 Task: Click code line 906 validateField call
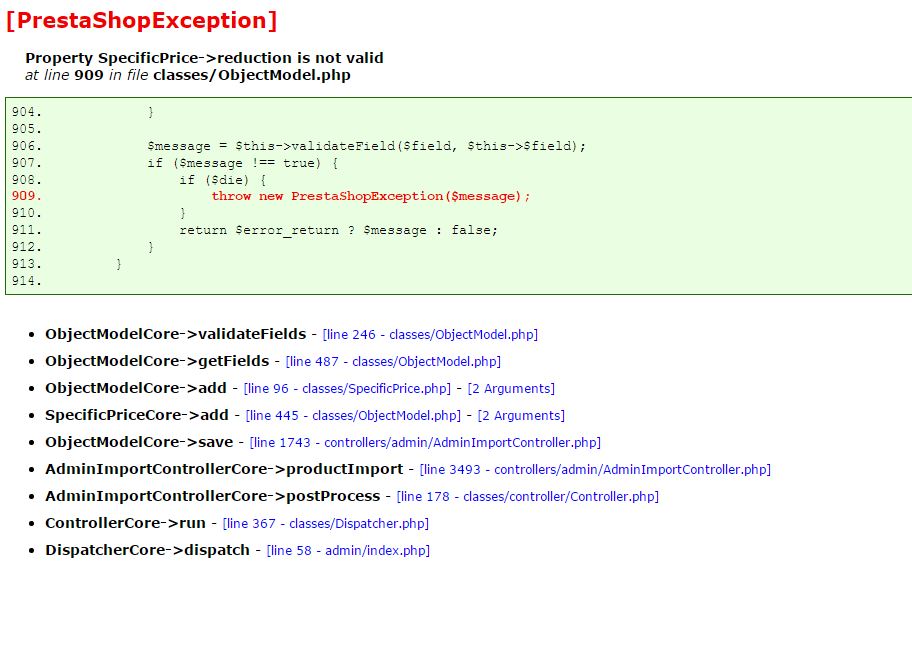pyautogui.click(x=366, y=146)
